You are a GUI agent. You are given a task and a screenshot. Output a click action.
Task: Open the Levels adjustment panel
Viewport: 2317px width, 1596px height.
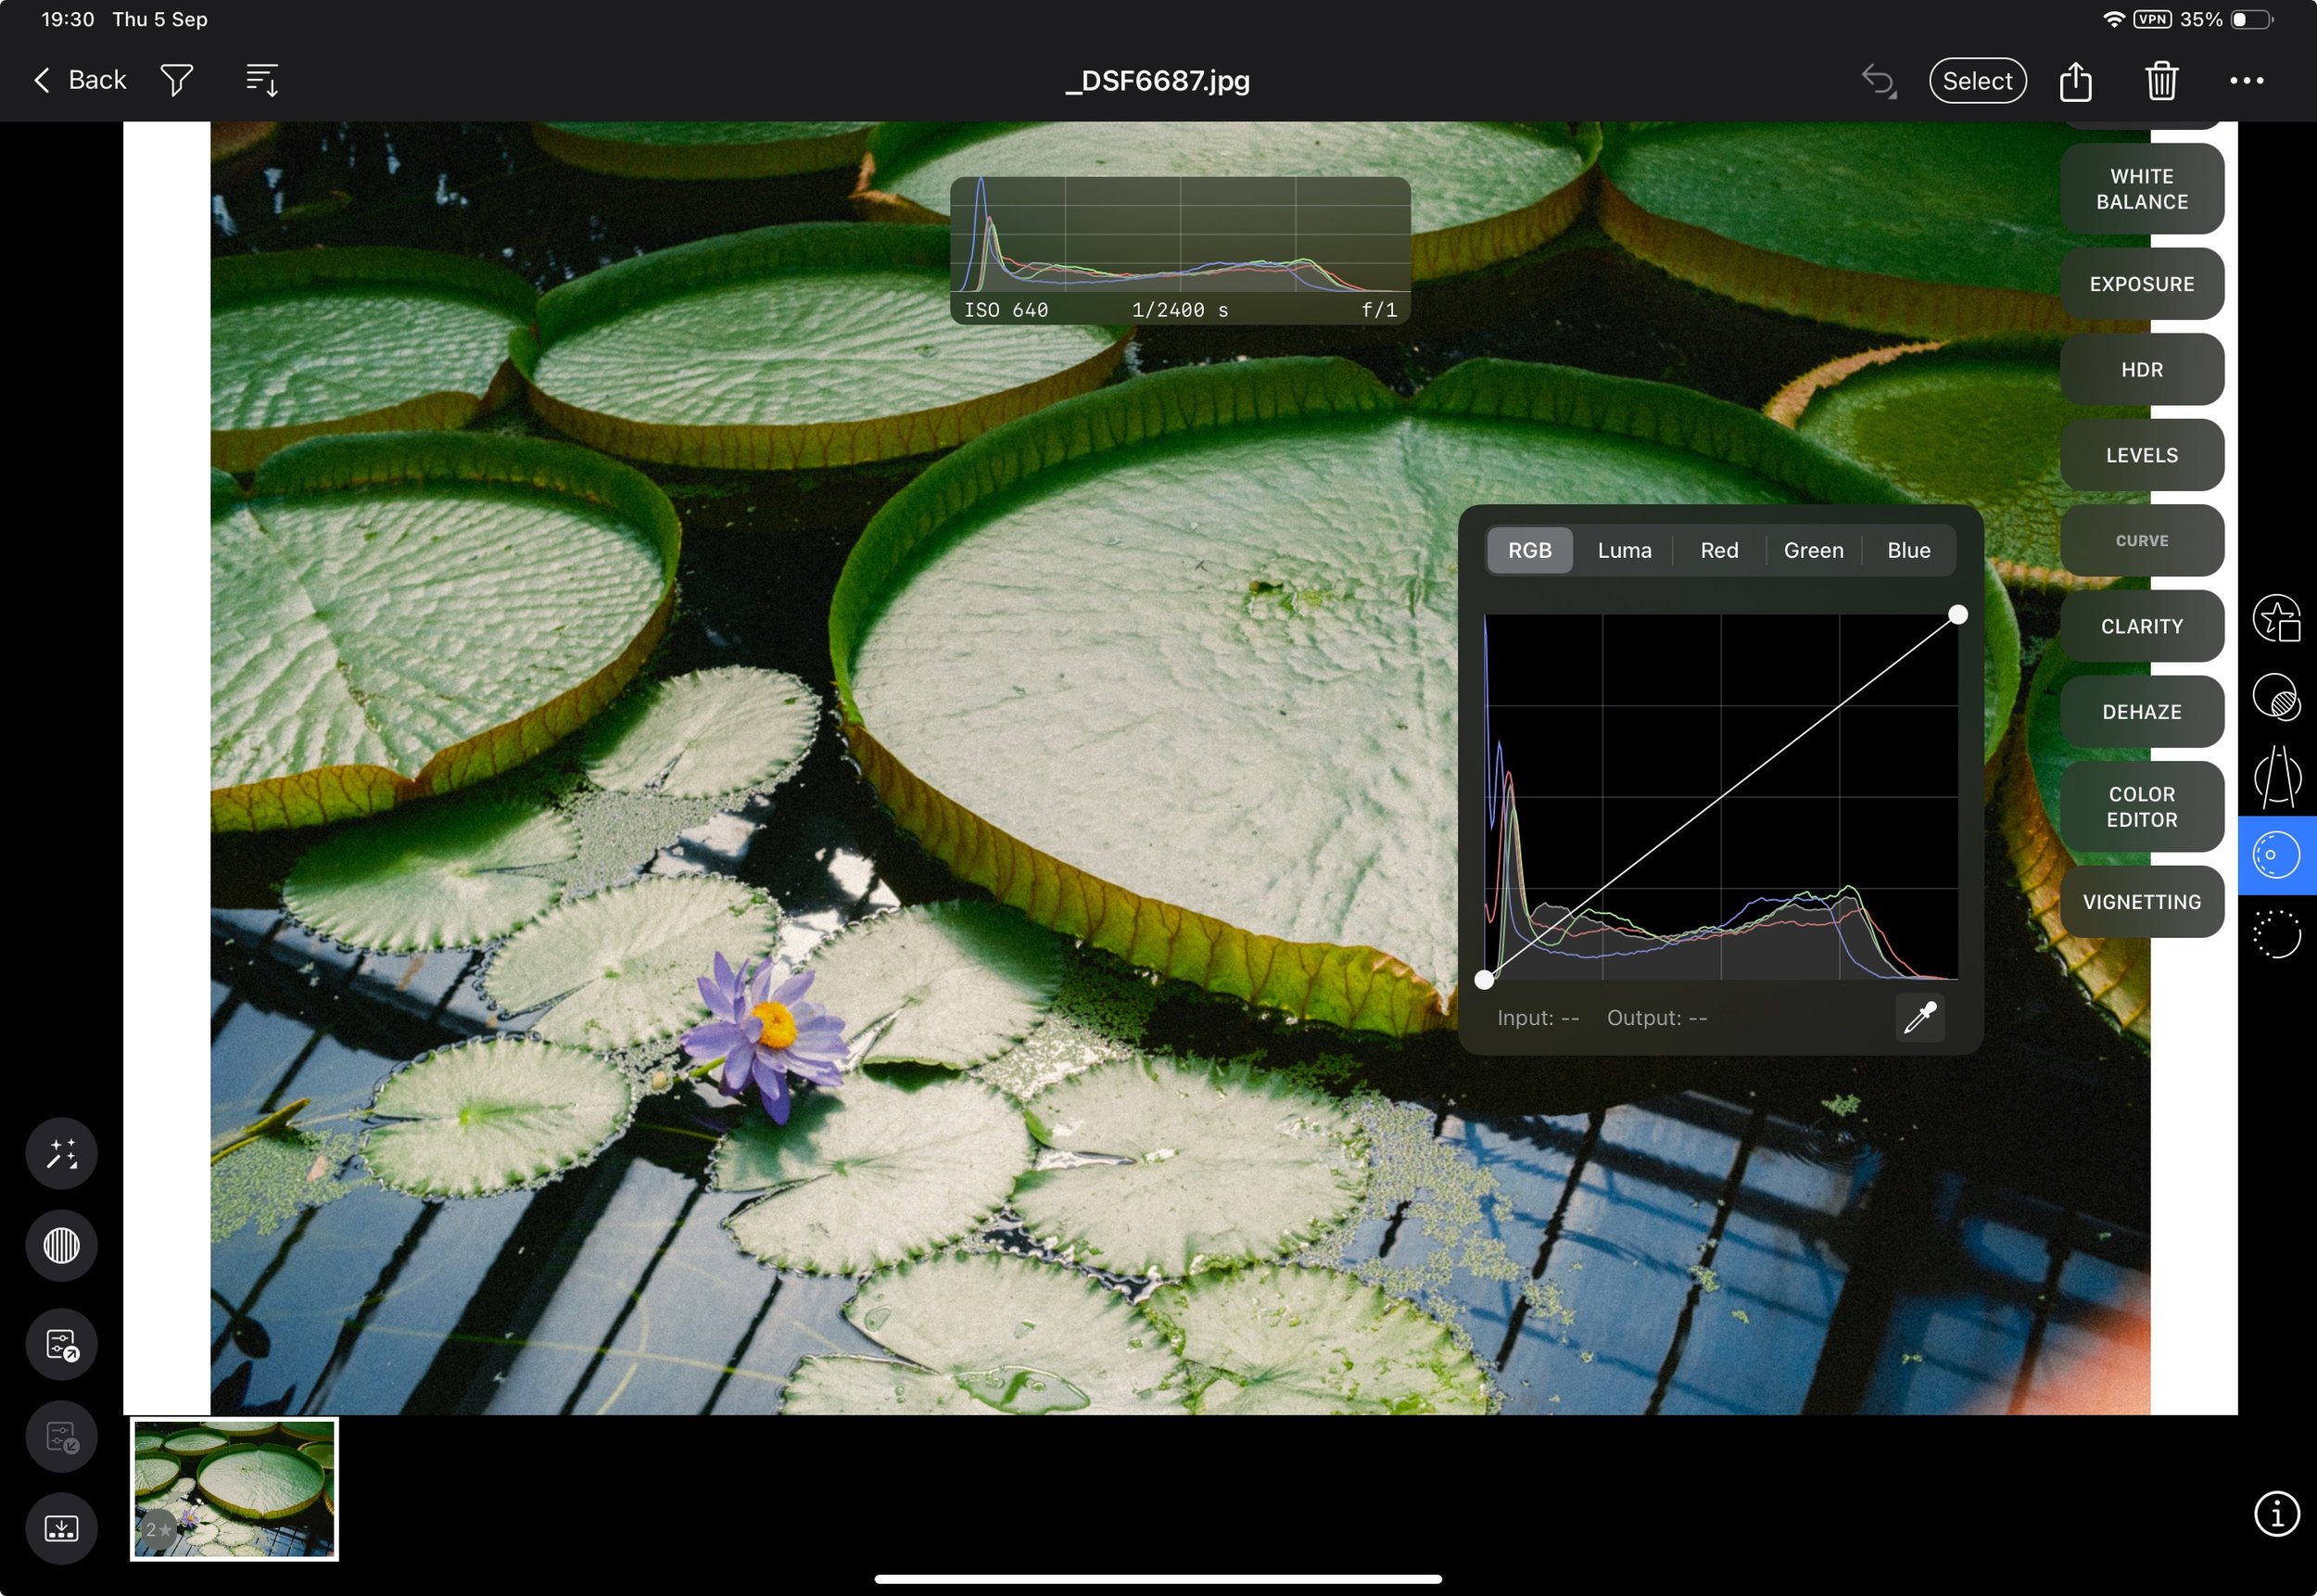pos(2141,455)
